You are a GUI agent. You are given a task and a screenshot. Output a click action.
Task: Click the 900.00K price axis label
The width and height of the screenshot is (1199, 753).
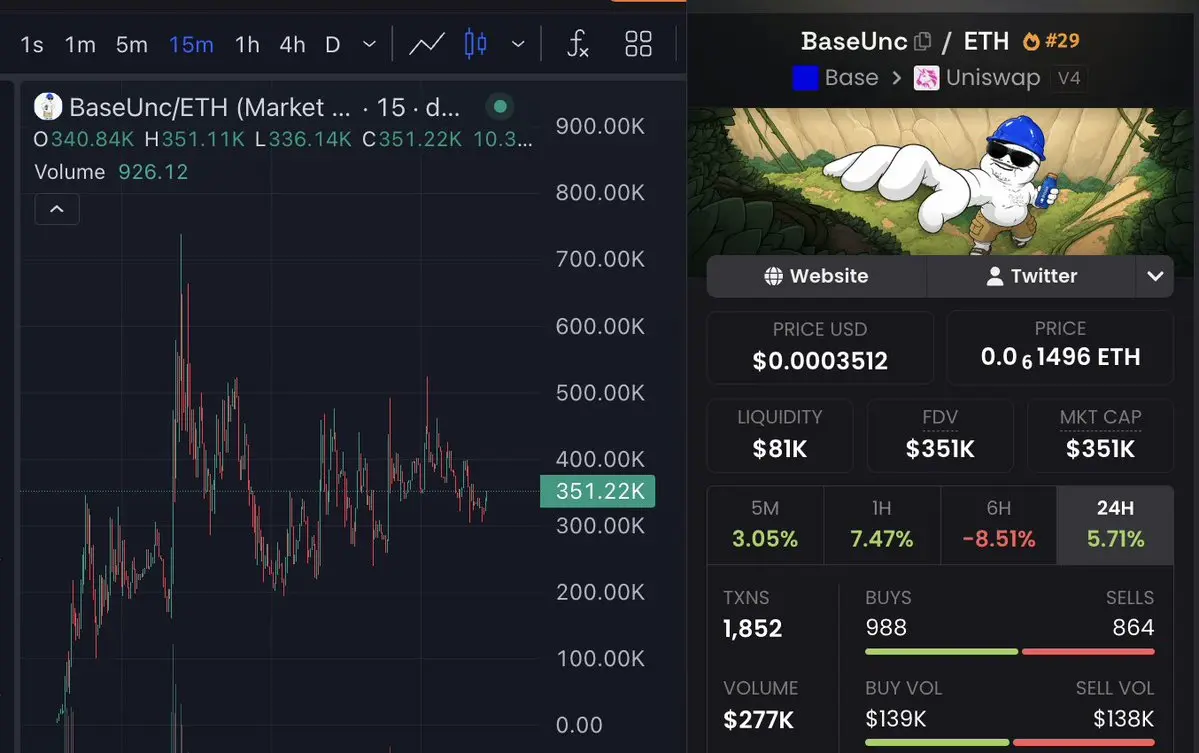pyautogui.click(x=600, y=126)
